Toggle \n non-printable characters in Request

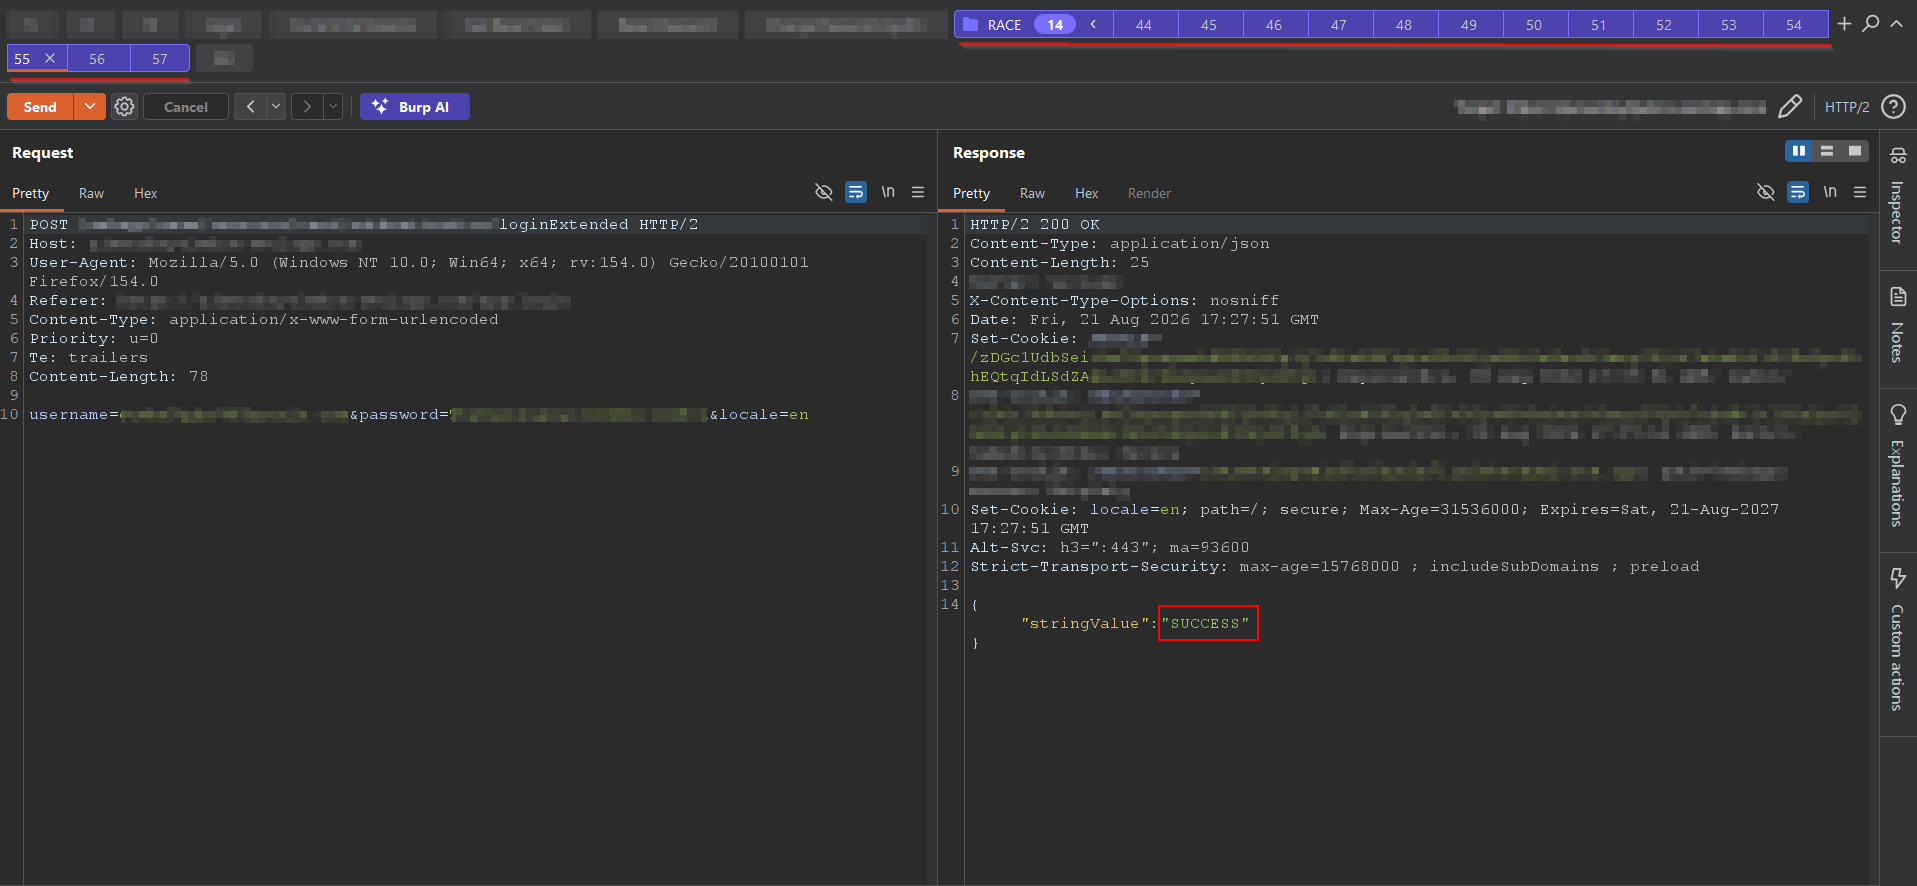pyautogui.click(x=888, y=192)
